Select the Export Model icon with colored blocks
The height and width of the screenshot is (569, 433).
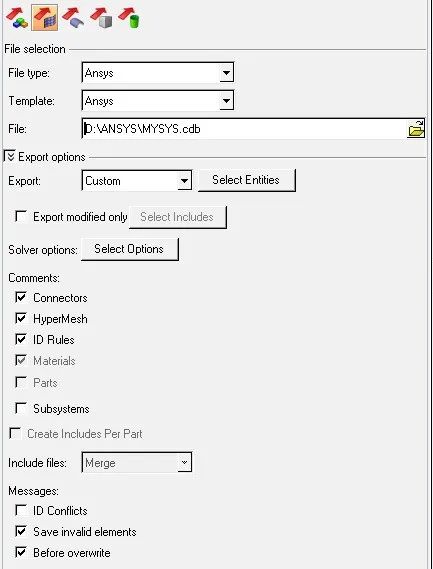[x=17, y=18]
